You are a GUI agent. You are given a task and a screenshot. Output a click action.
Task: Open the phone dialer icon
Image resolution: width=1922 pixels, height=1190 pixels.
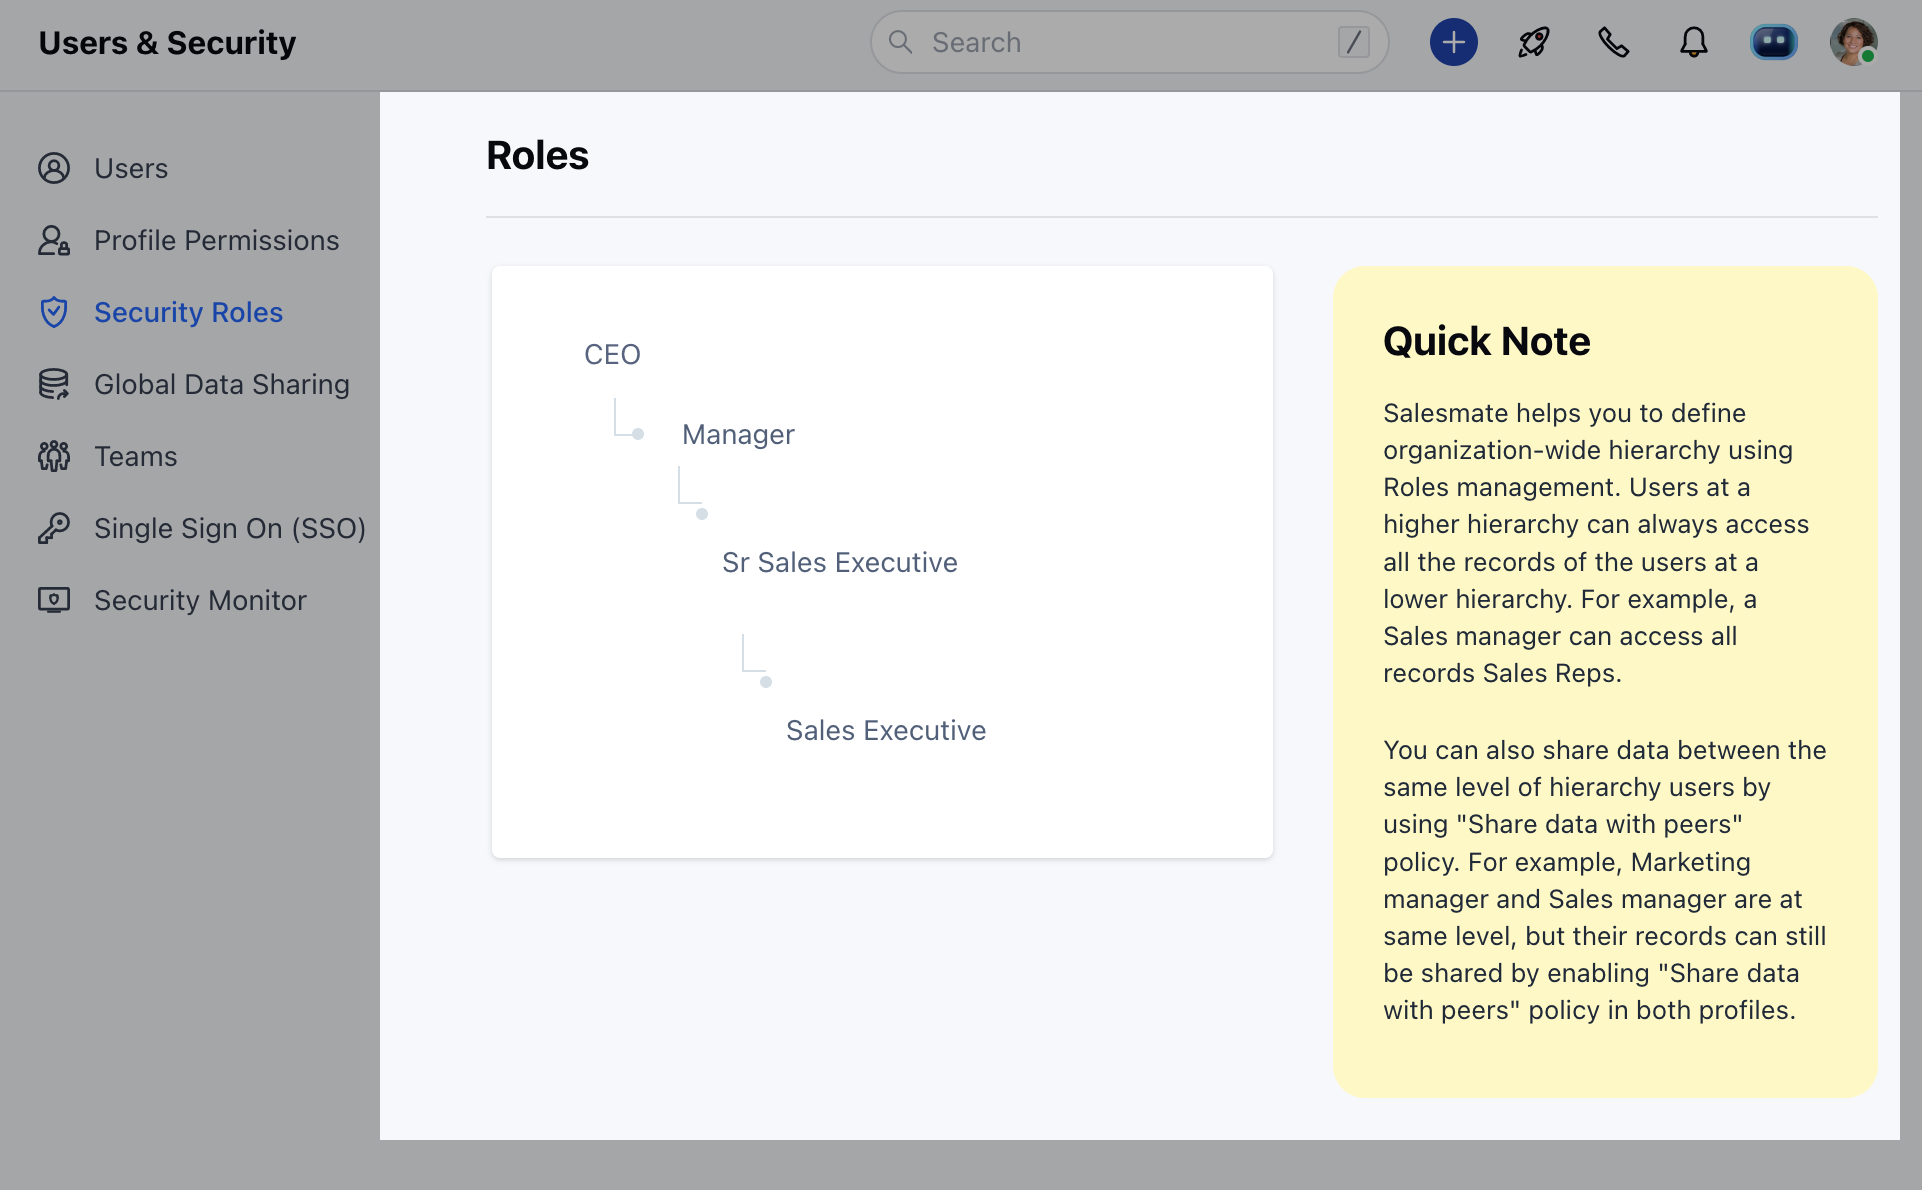click(1613, 42)
